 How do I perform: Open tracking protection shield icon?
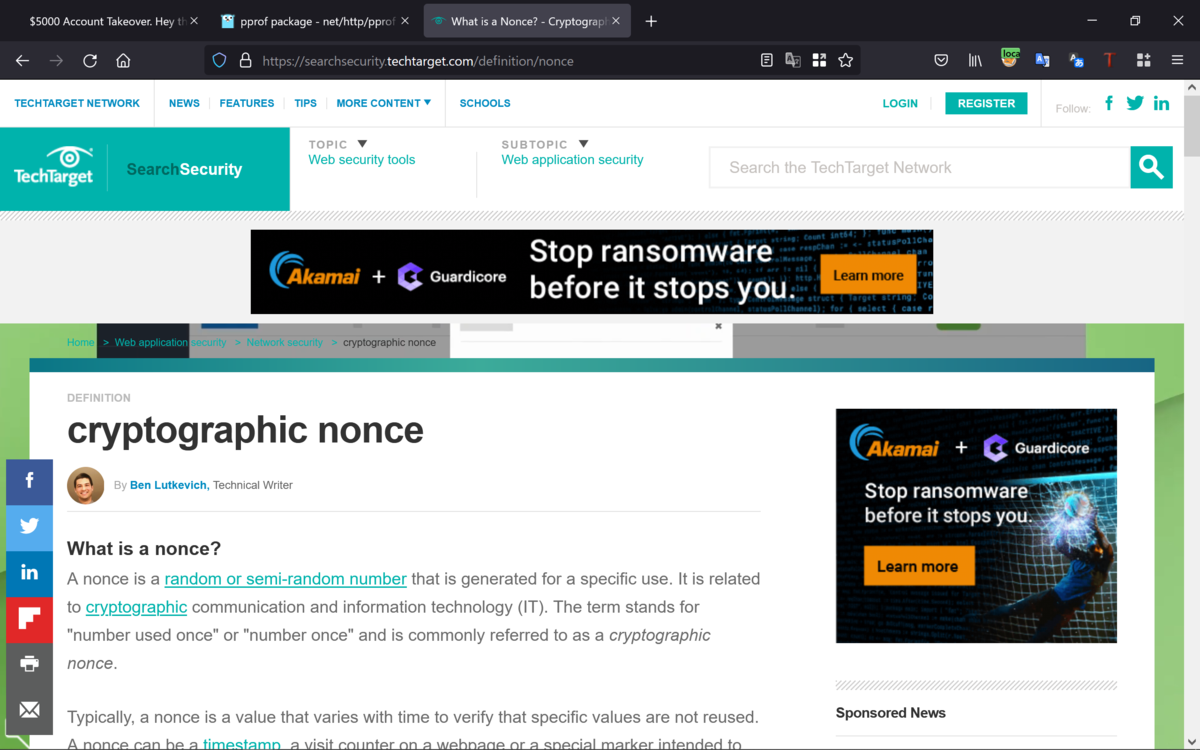click(x=219, y=60)
